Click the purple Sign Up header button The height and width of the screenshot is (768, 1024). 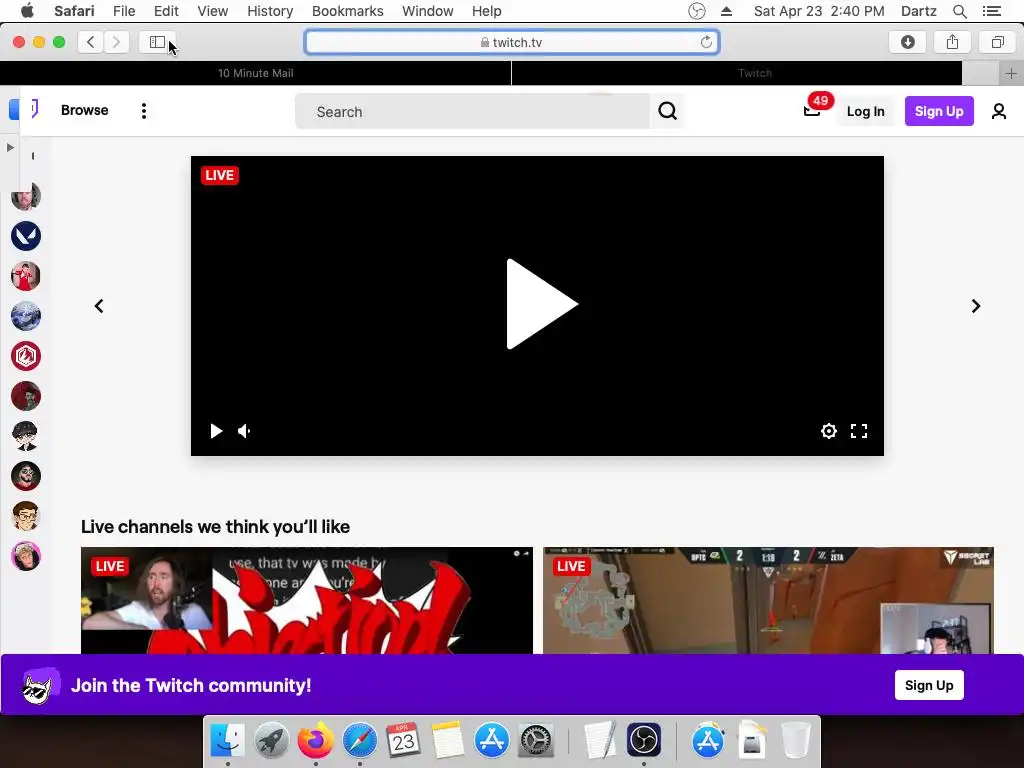[x=939, y=111]
